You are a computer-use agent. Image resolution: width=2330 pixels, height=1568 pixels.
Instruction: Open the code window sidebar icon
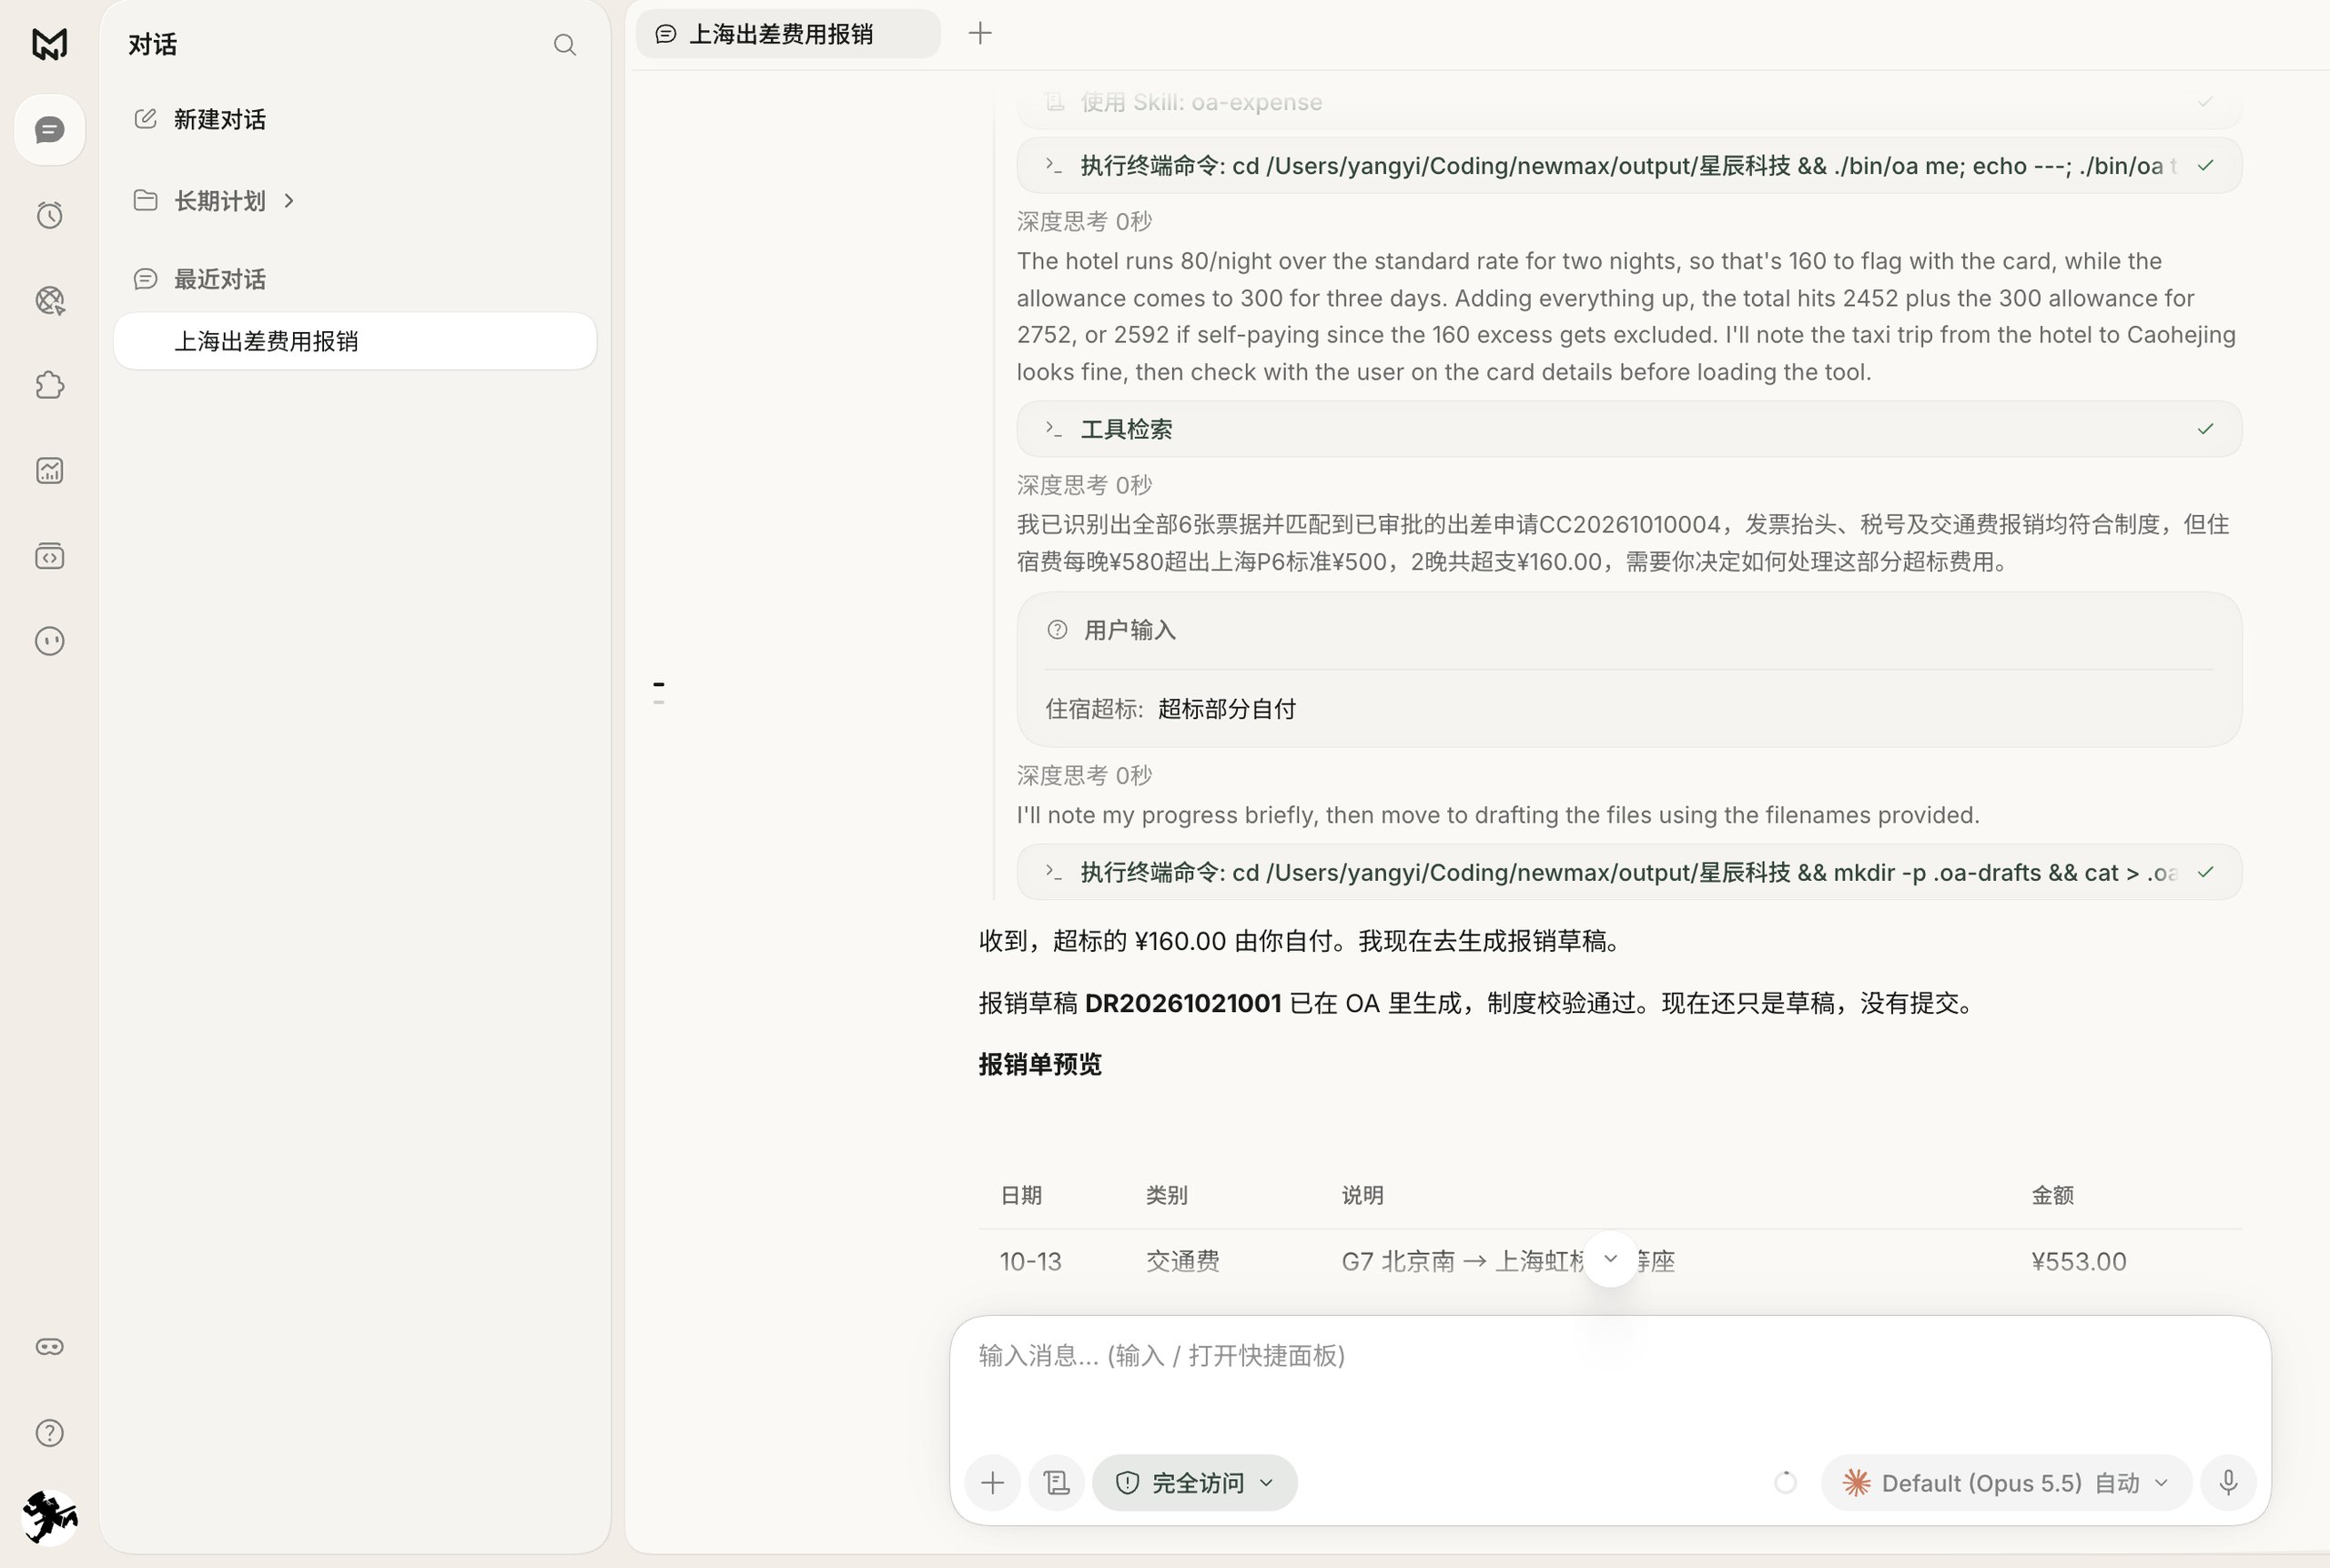[49, 555]
